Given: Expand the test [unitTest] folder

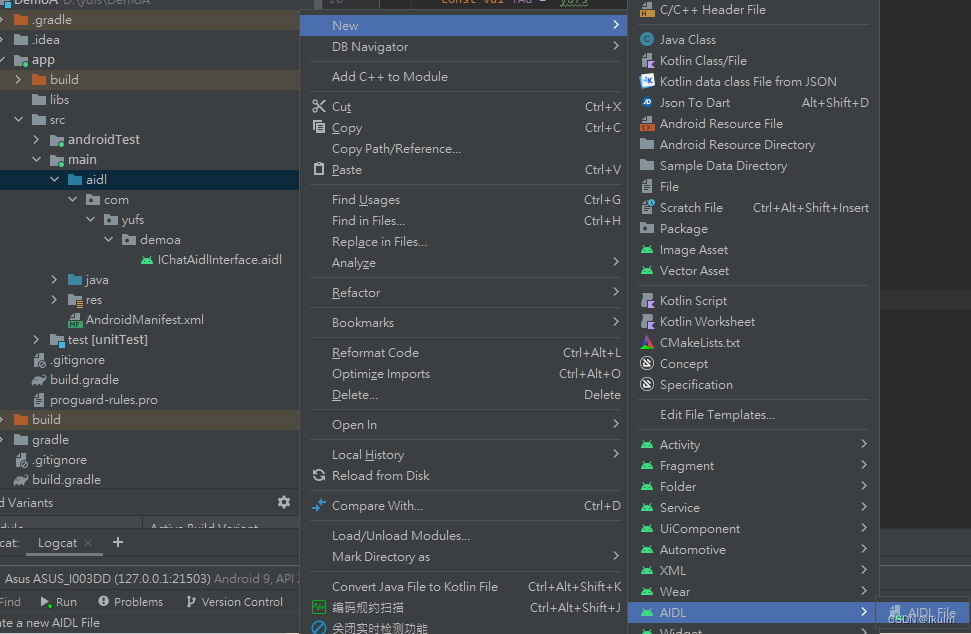Looking at the screenshot, I should click(37, 339).
